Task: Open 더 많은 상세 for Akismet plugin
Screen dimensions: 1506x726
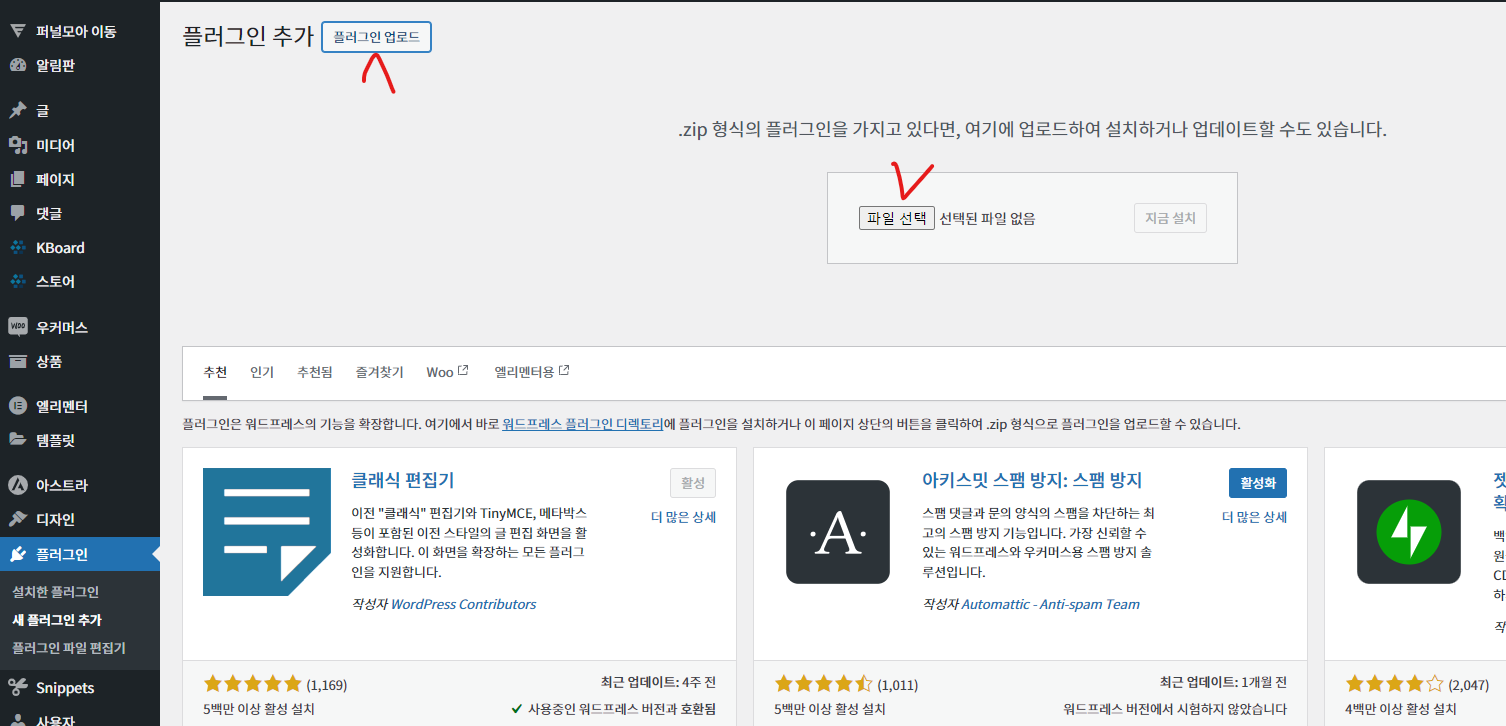Action: [x=1255, y=517]
